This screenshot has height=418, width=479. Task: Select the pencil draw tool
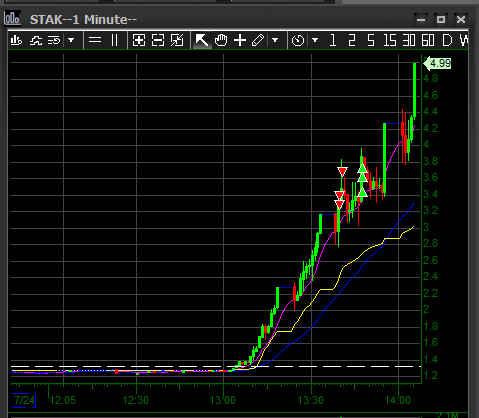point(258,40)
